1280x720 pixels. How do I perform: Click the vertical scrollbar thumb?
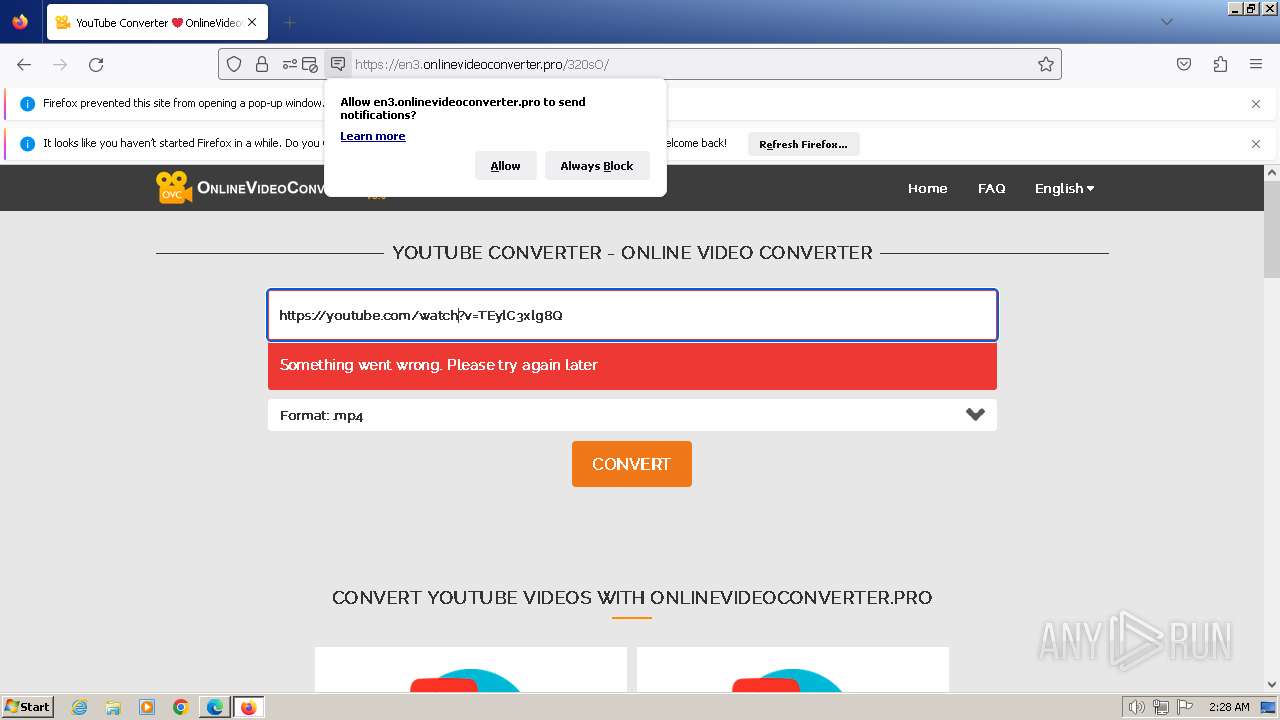(x=1271, y=230)
